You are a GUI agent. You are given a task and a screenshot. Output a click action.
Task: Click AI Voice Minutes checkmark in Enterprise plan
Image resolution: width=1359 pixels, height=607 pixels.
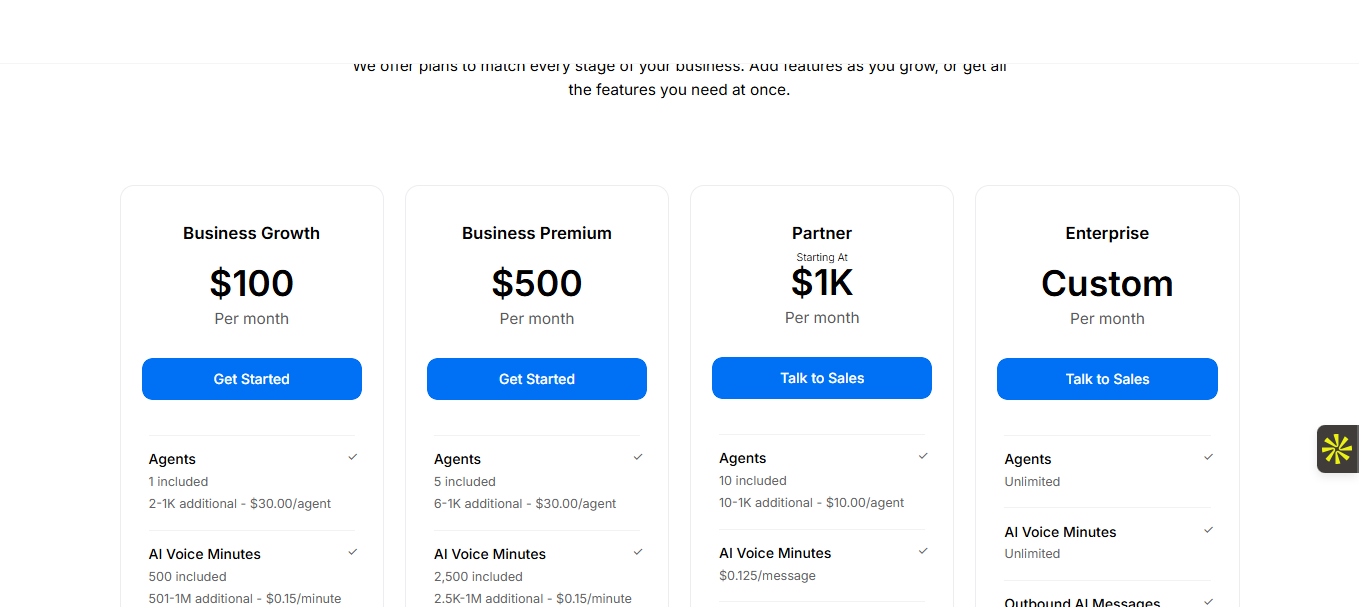(1208, 530)
